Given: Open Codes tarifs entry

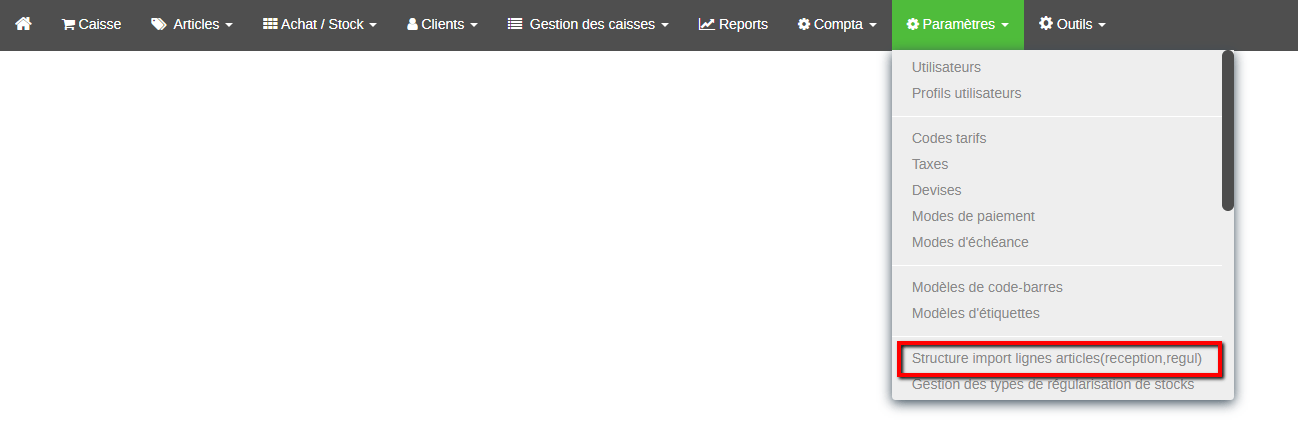Looking at the screenshot, I should pos(949,138).
